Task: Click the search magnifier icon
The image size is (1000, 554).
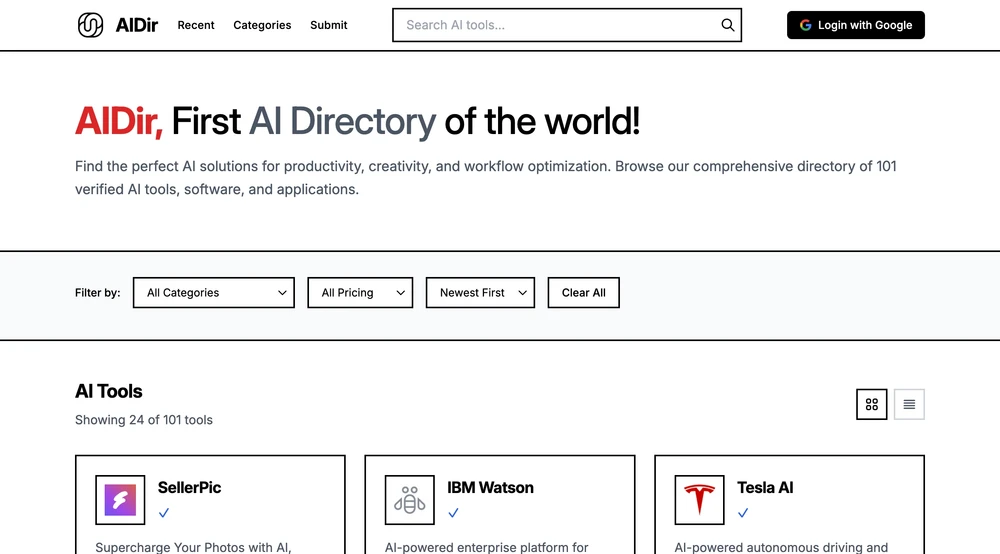Action: (728, 25)
